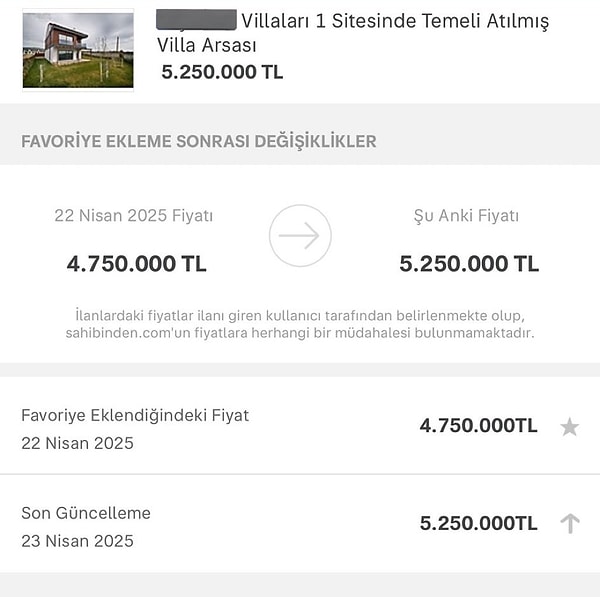
Task: Click the '22 Nisan 2025' date in the favorite row
Action: 77,443
